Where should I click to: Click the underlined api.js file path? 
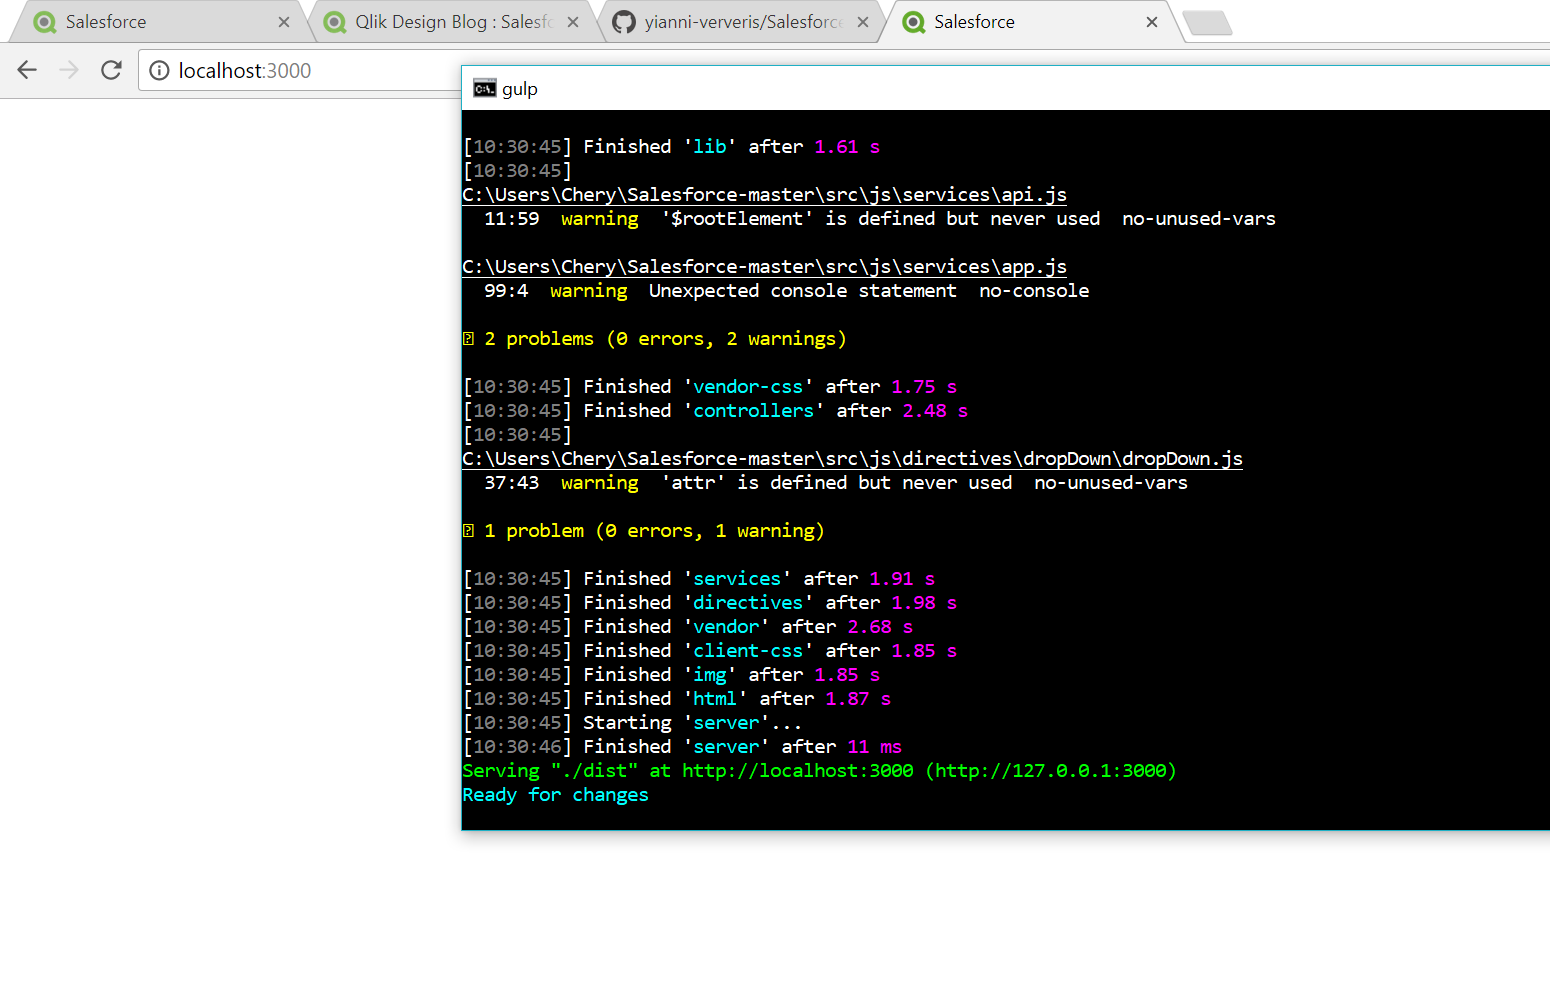pos(764,195)
